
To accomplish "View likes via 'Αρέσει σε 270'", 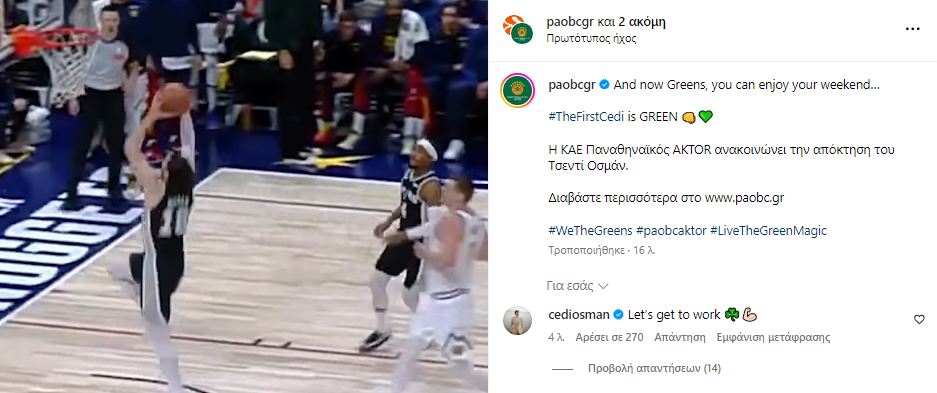I will pyautogui.click(x=610, y=337).
